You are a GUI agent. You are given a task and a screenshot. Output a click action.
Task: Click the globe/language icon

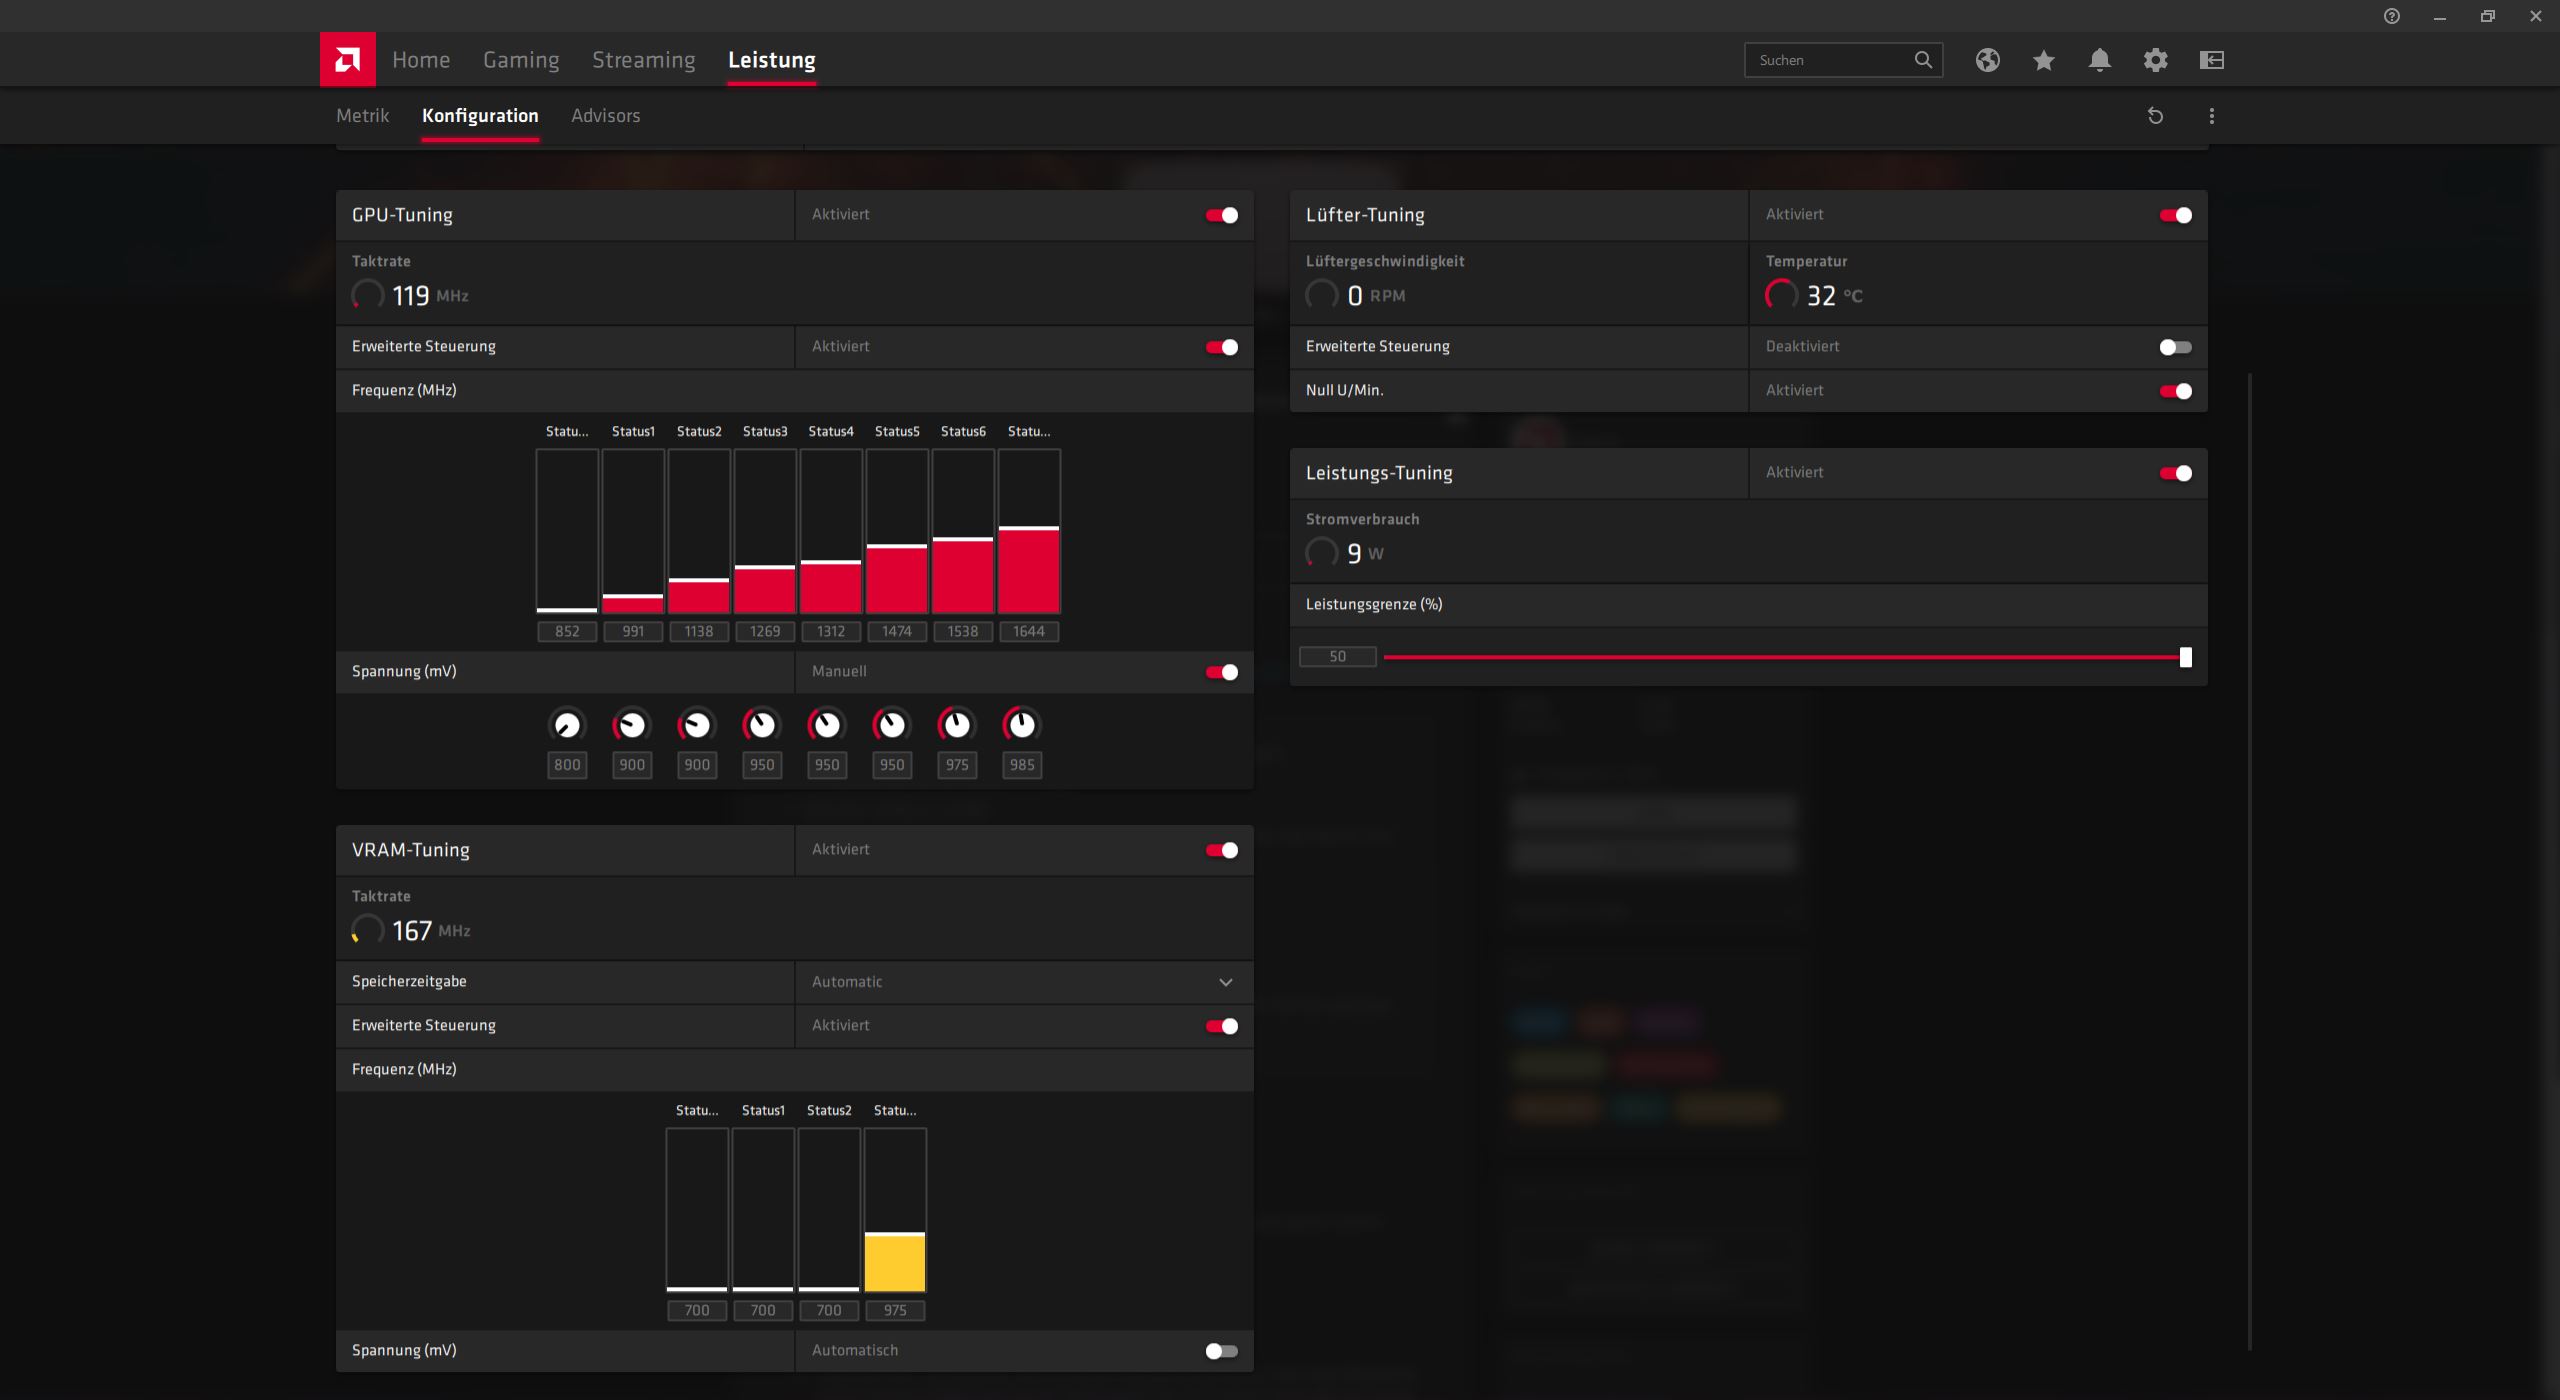click(1988, 59)
